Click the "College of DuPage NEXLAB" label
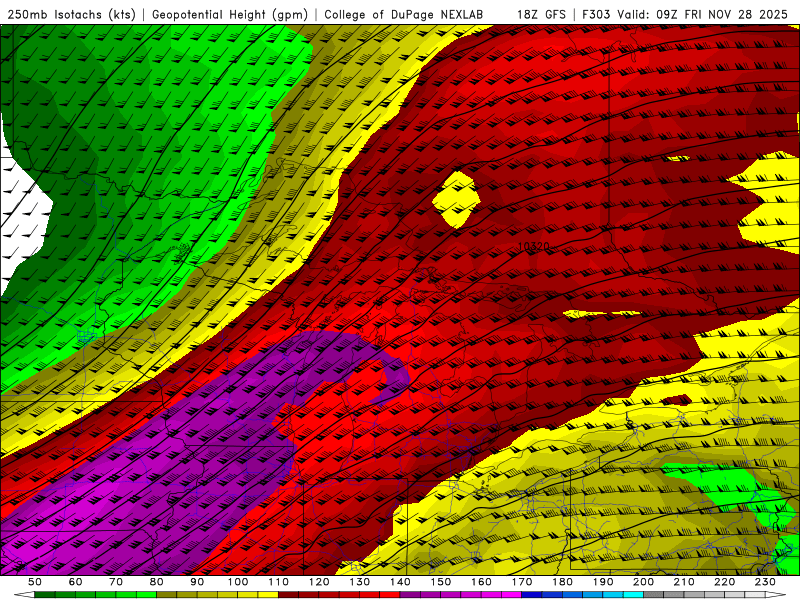 click(x=404, y=14)
